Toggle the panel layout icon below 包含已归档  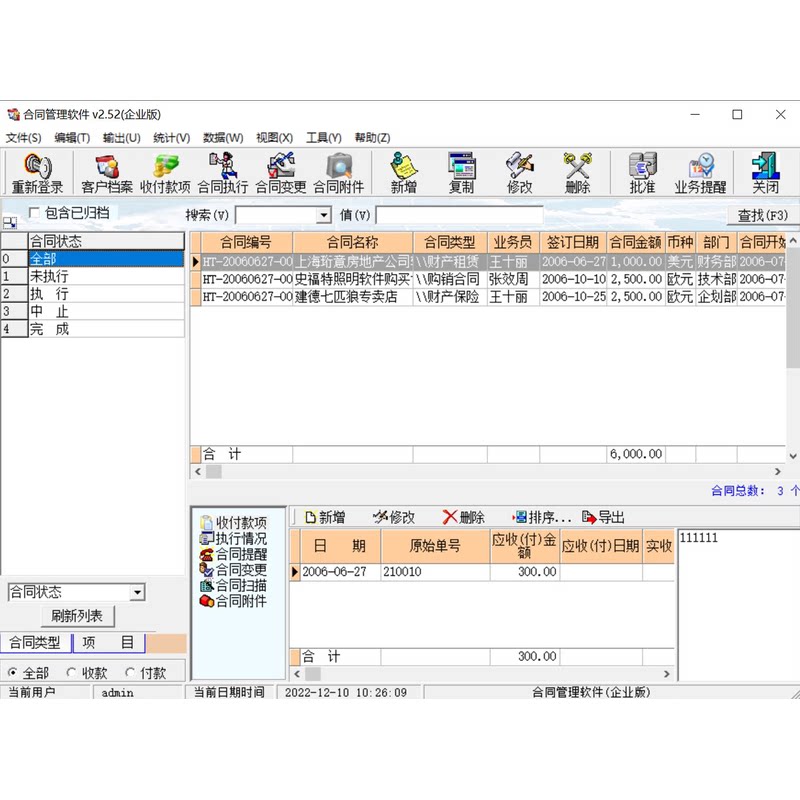(x=10, y=223)
